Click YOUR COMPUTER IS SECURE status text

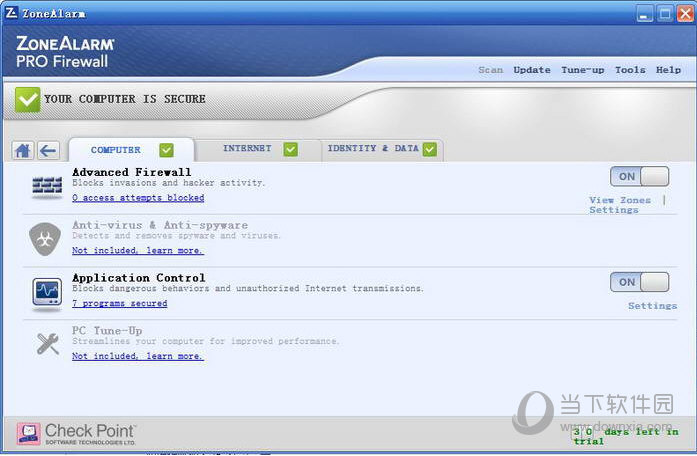click(124, 99)
